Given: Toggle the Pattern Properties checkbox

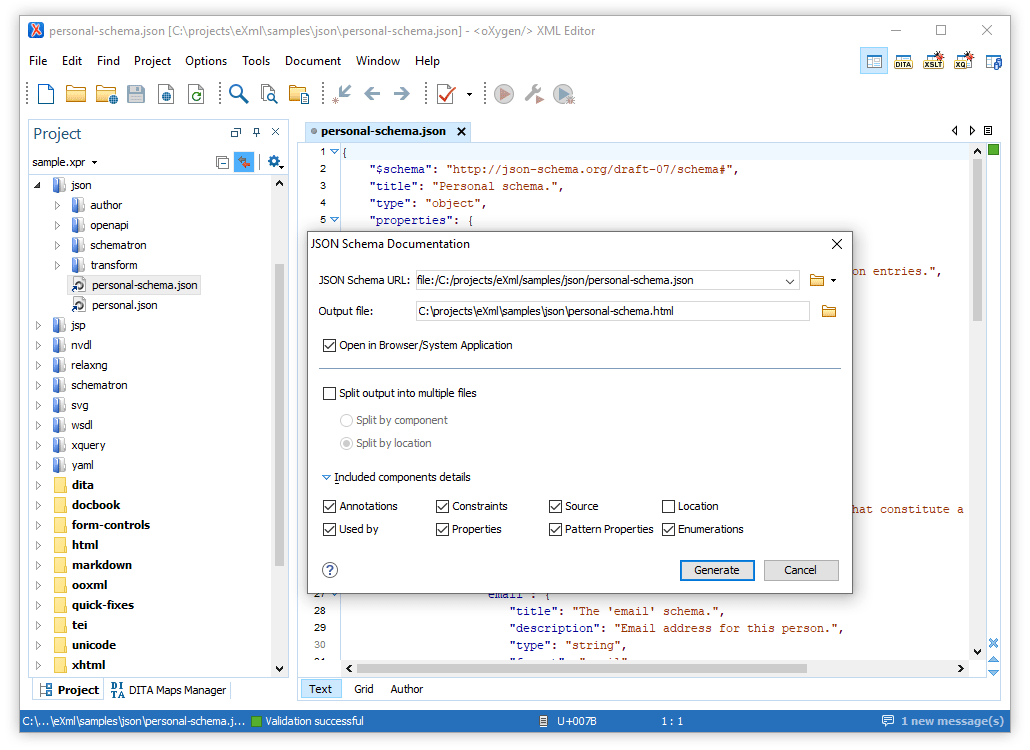Looking at the screenshot, I should 555,529.
